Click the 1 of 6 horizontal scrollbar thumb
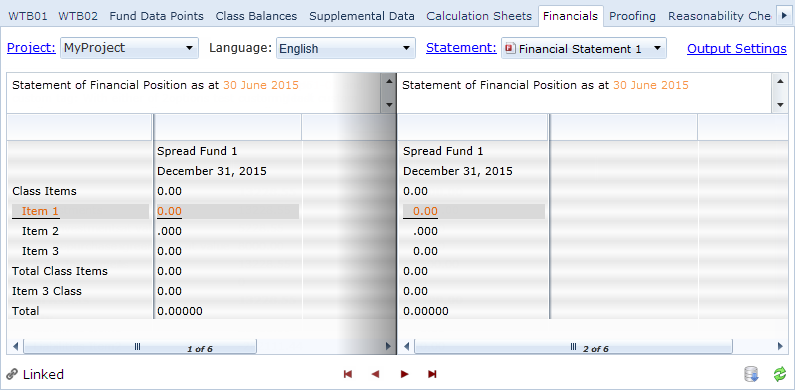The width and height of the screenshot is (795, 390). (x=140, y=347)
